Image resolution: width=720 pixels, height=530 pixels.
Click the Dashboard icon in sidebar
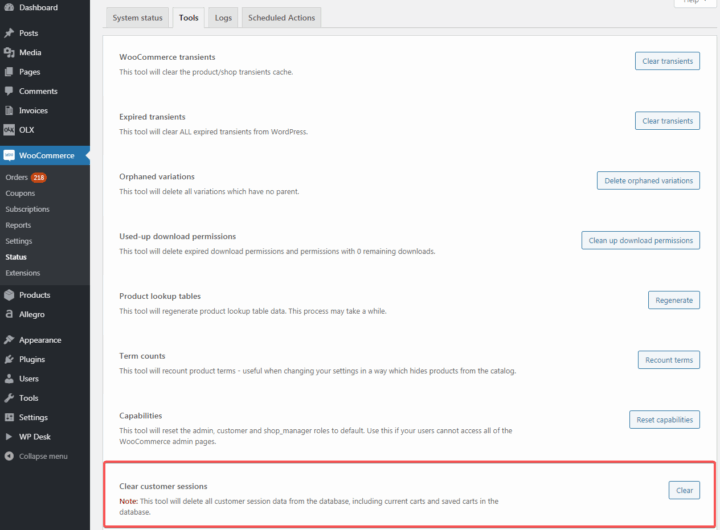9,8
